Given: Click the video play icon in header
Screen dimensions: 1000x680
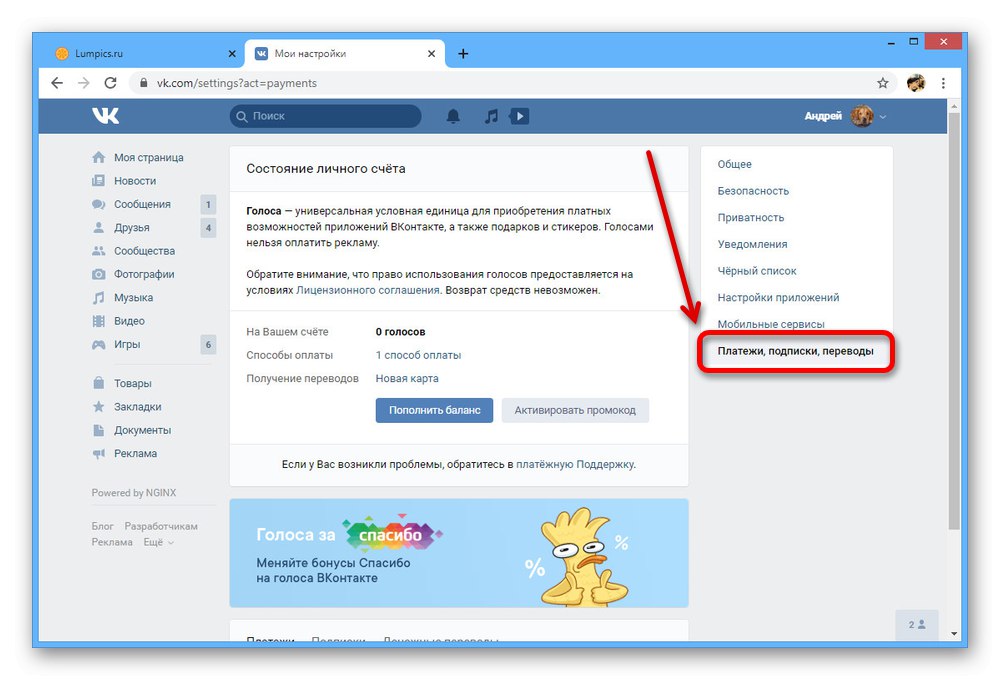Looking at the screenshot, I should coord(519,116).
